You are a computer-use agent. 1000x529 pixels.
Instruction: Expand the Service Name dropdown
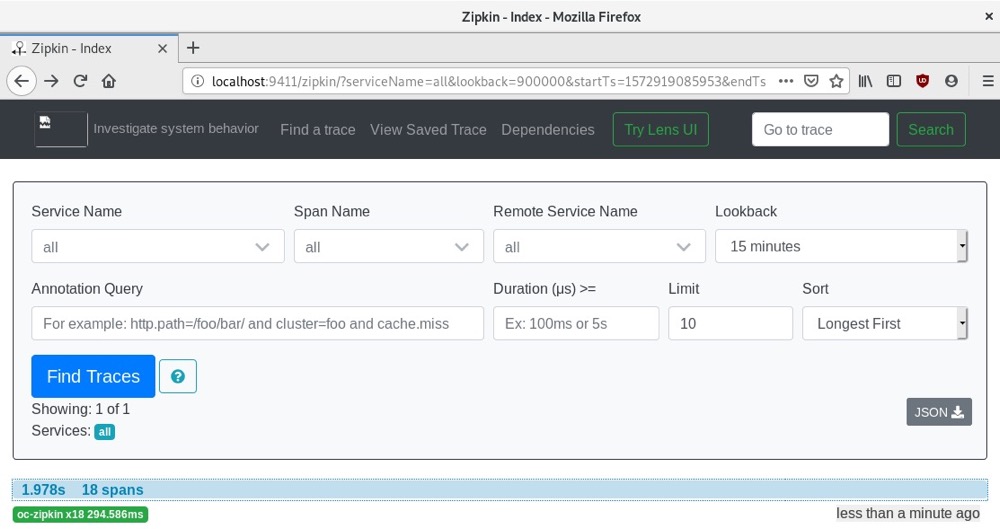[158, 246]
